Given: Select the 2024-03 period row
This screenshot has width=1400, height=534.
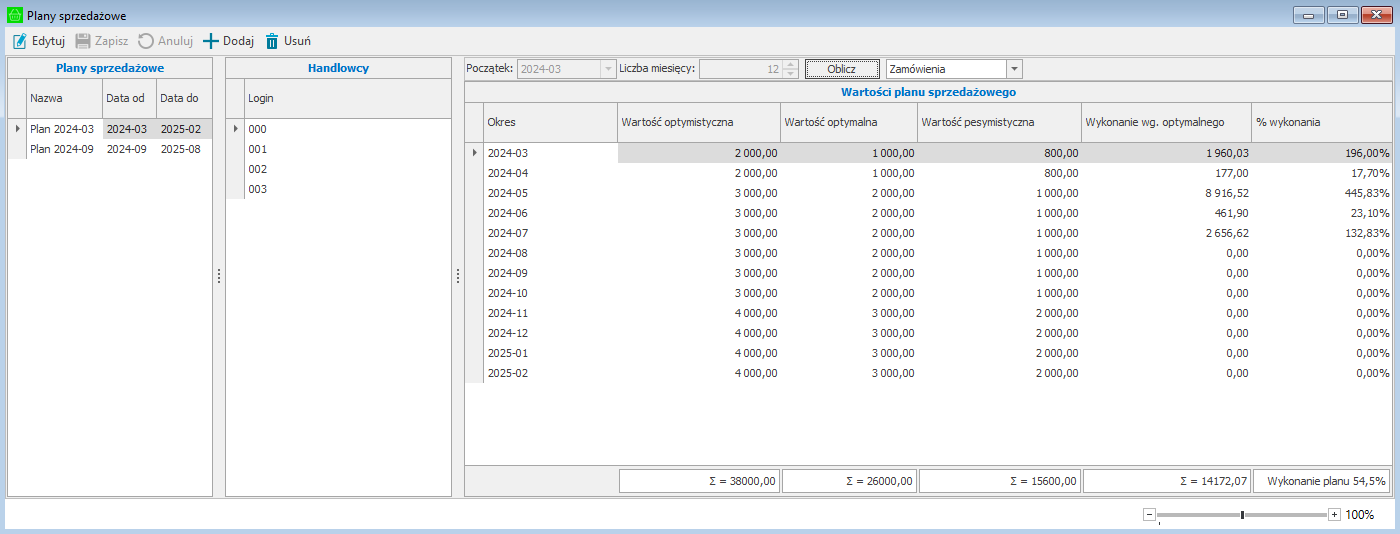Looking at the screenshot, I should 929,153.
